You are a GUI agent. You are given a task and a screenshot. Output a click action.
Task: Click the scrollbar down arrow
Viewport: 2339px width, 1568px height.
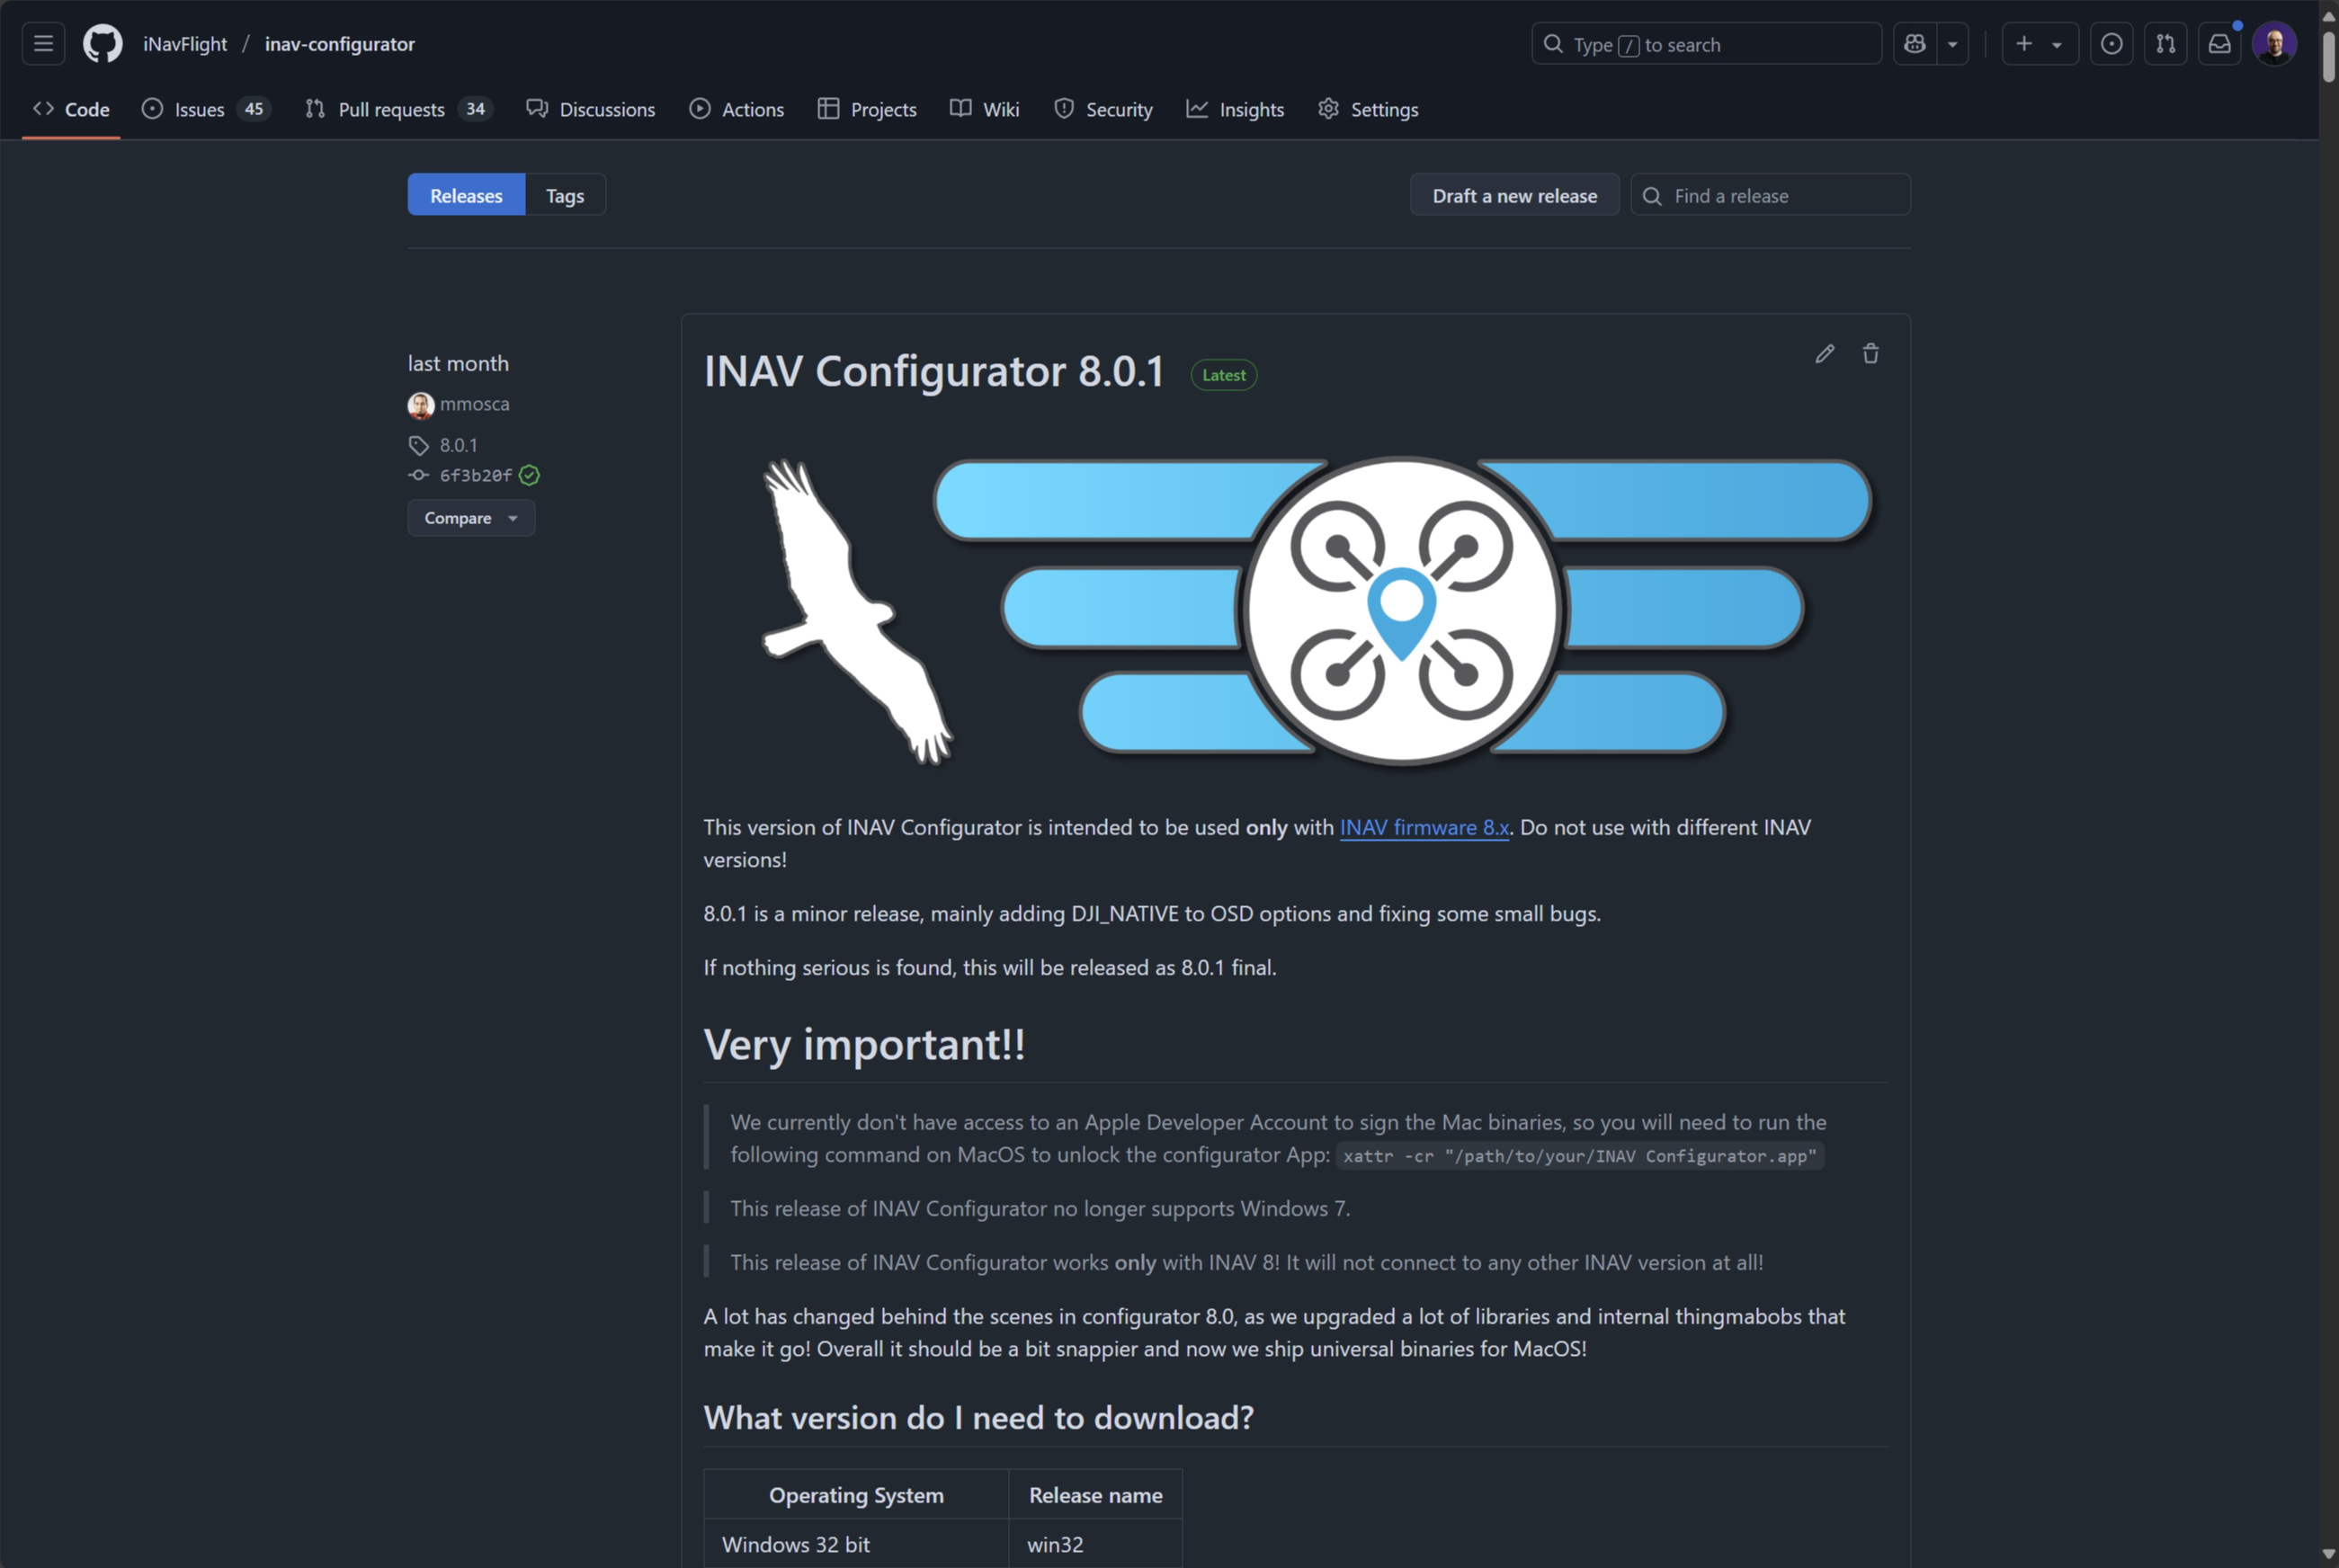tap(2328, 1555)
